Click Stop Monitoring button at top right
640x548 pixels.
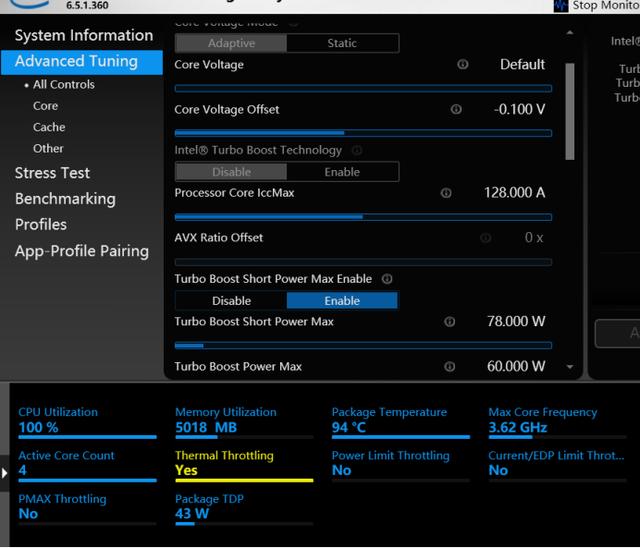point(597,6)
